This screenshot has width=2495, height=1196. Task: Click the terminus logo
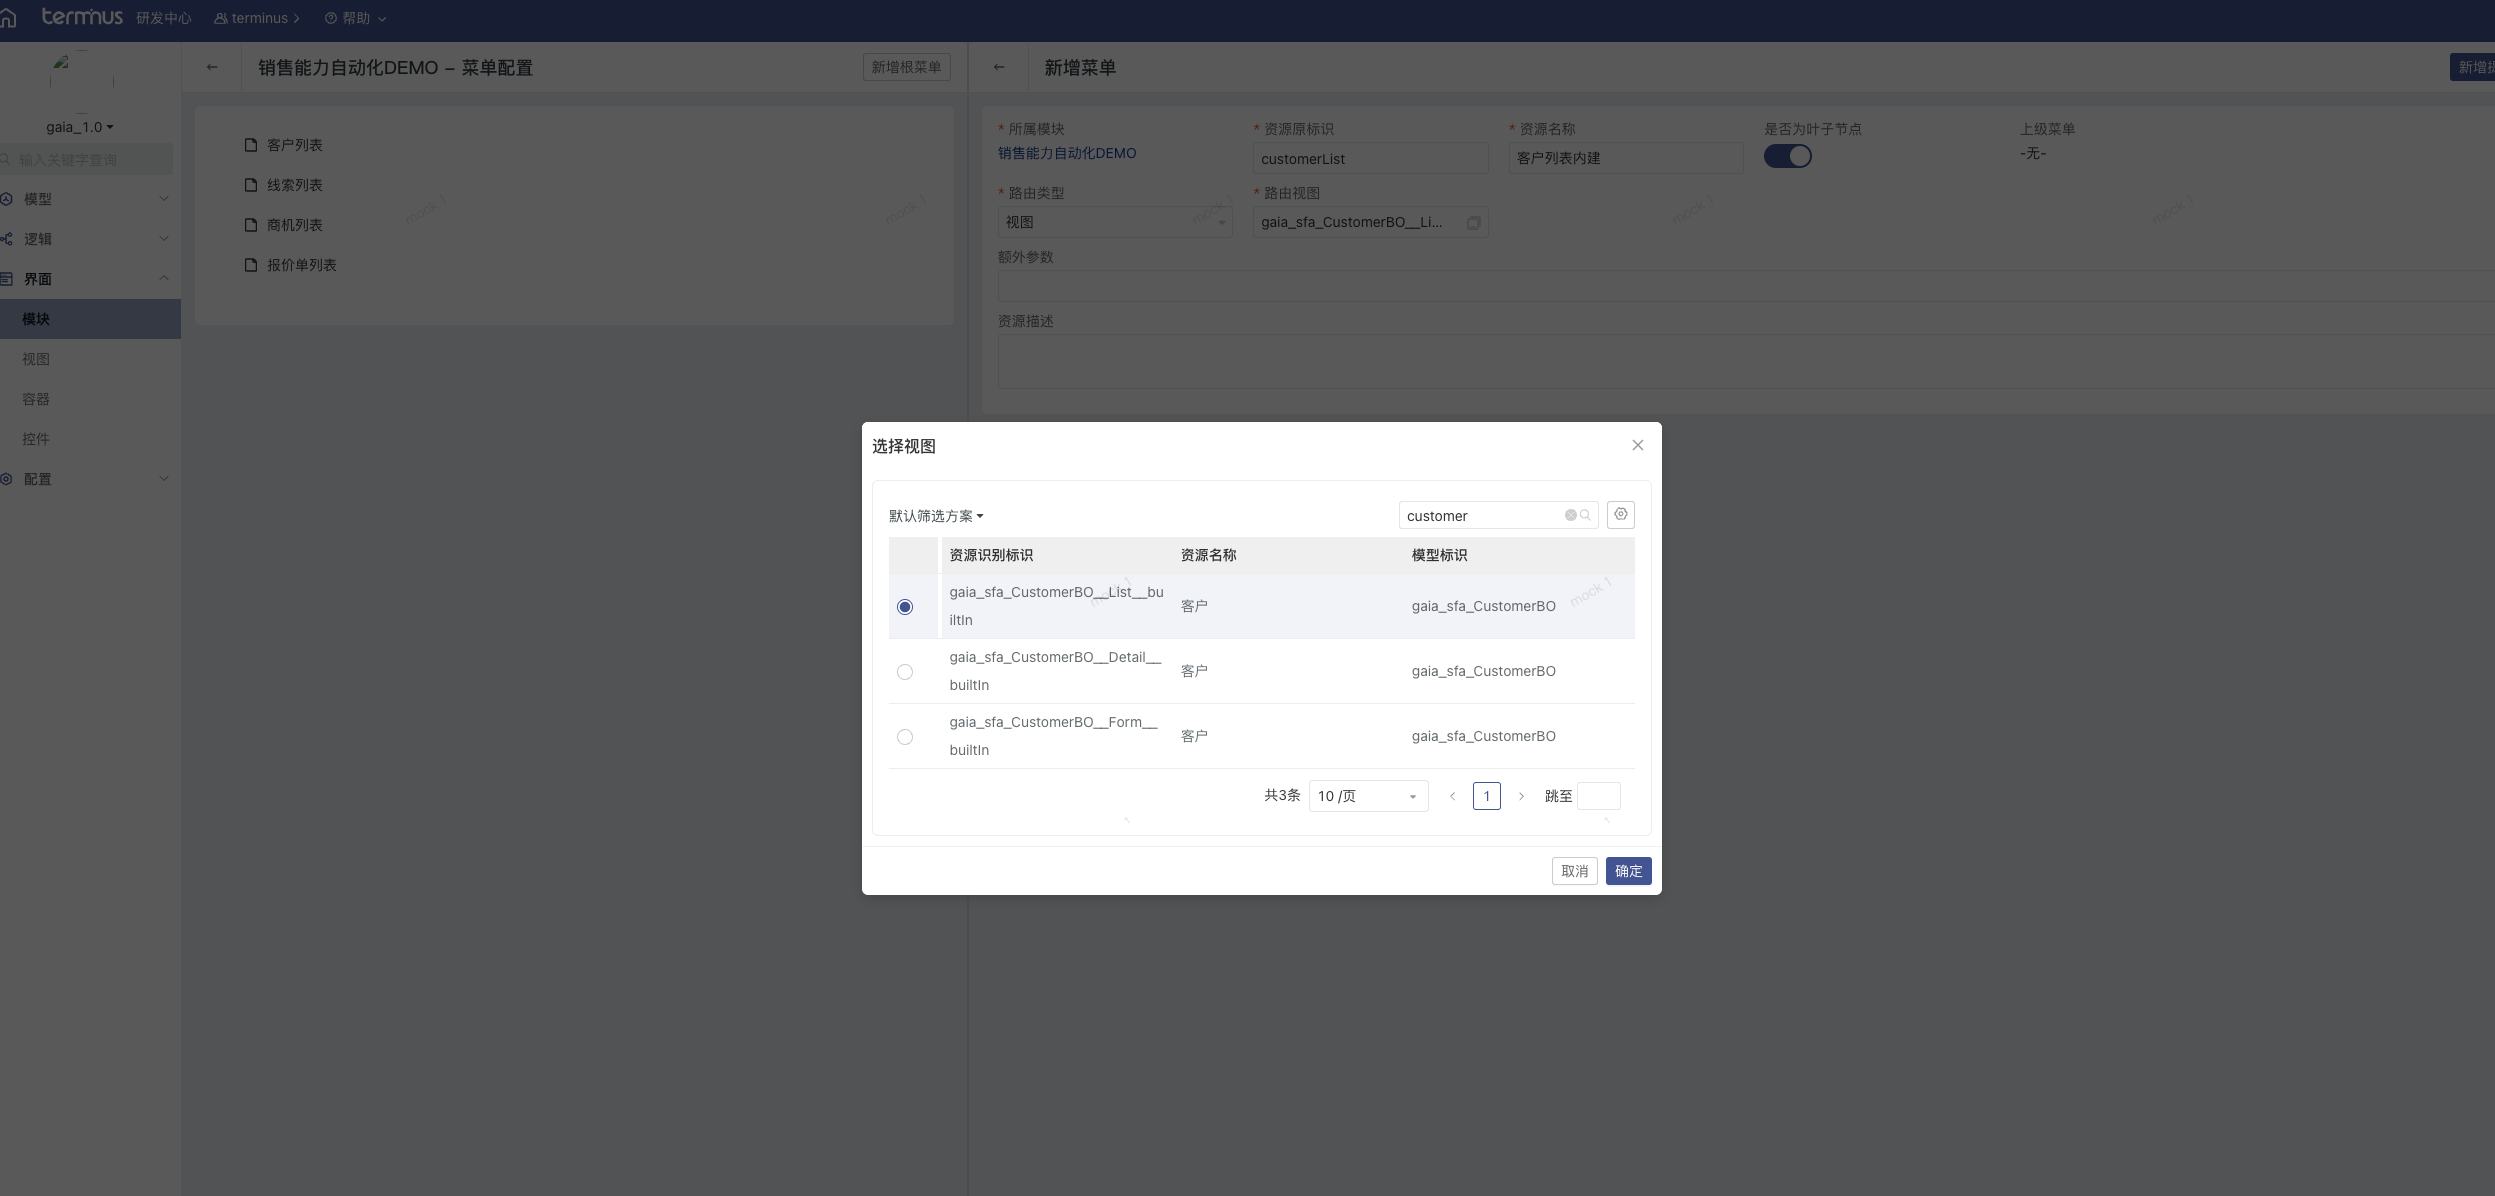82,17
